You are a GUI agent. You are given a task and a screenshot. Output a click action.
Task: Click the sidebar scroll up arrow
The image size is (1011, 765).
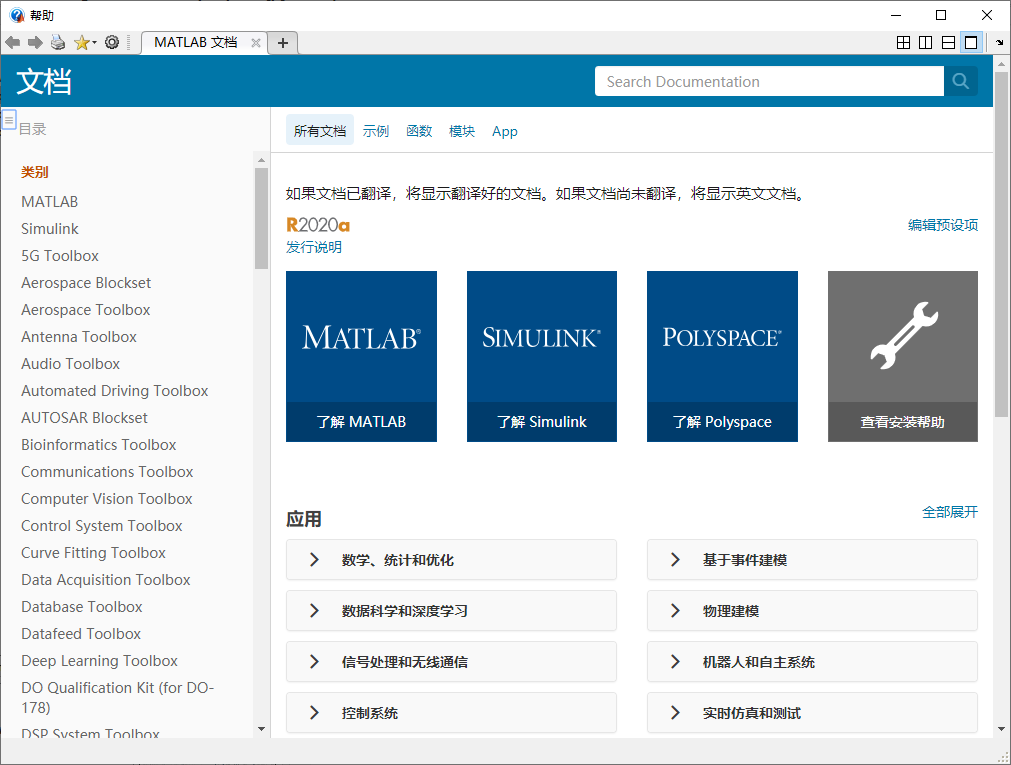click(x=261, y=160)
